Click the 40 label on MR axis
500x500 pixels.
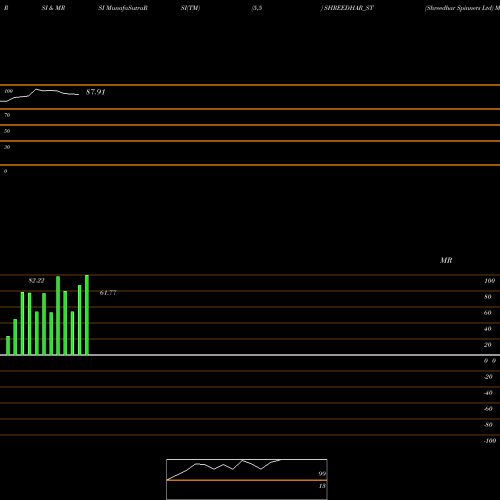point(488,329)
